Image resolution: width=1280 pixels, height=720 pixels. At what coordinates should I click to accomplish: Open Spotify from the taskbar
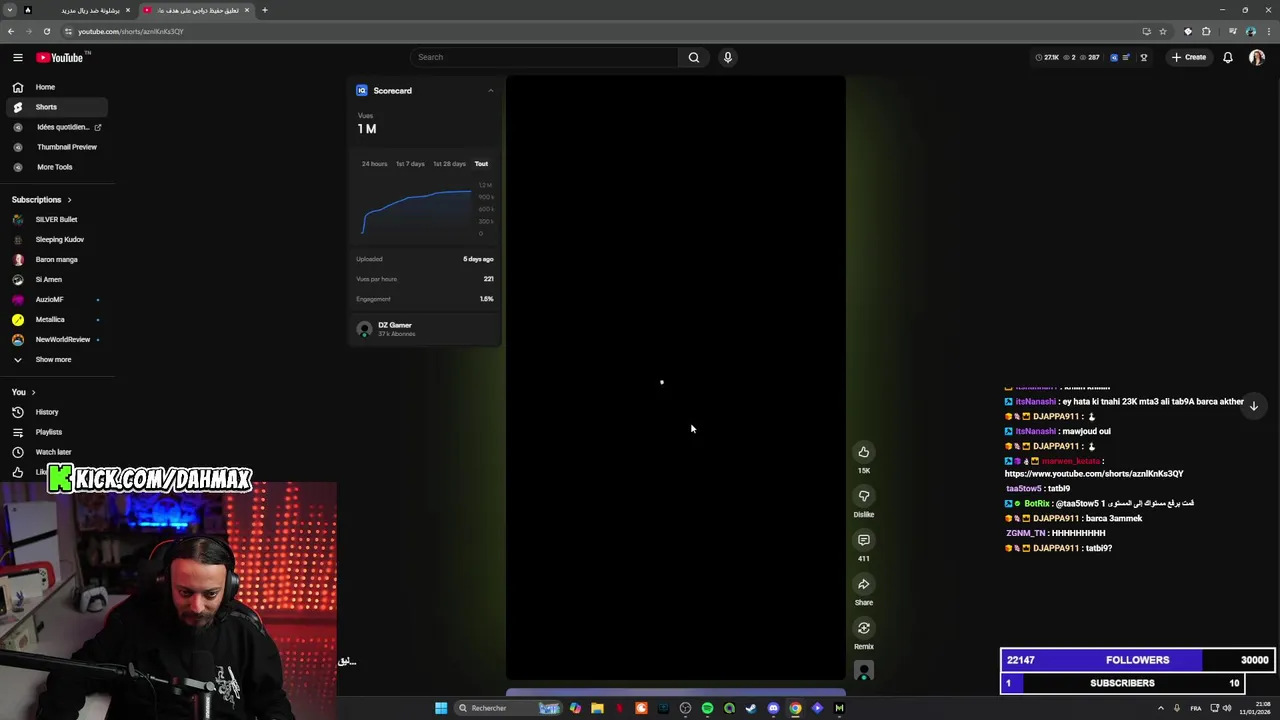pos(707,708)
